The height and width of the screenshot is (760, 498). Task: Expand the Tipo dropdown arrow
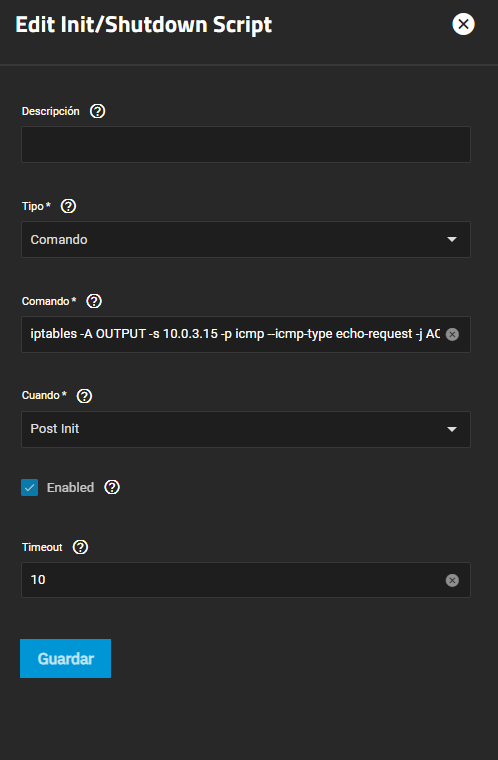click(x=452, y=239)
